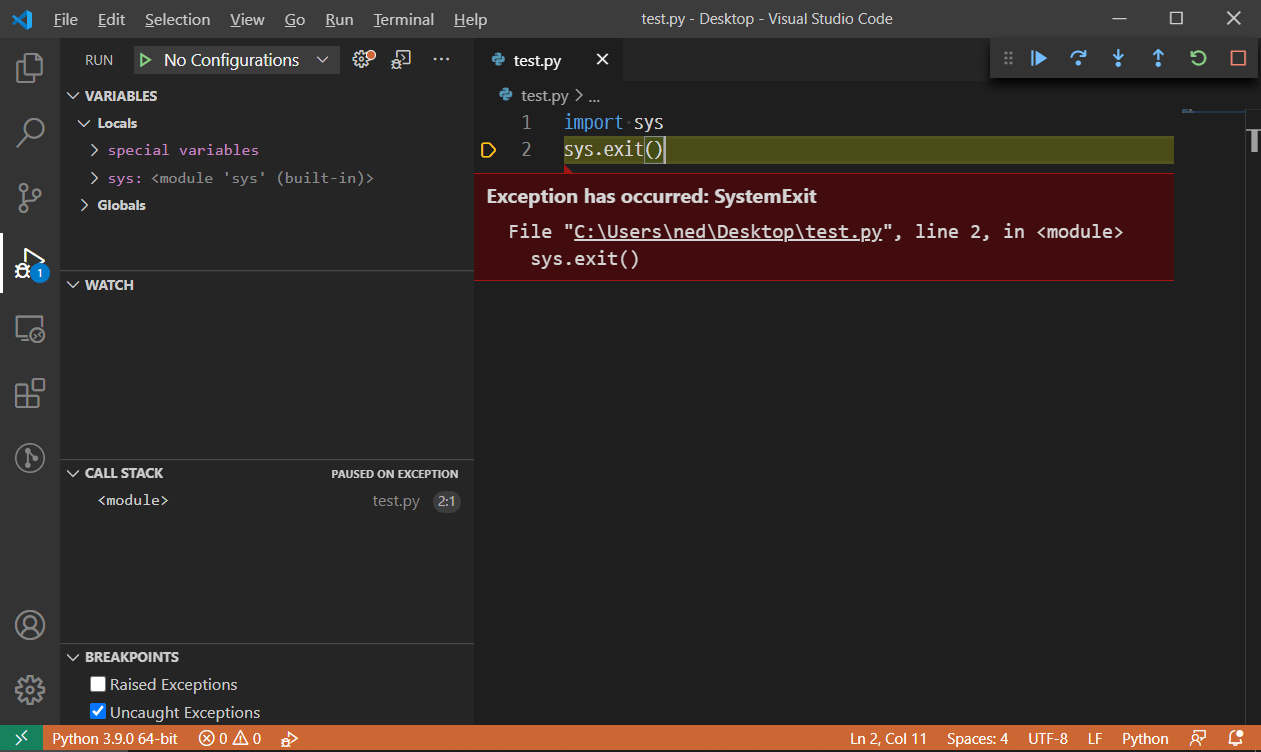Click Continue in the debug toolbar
This screenshot has width=1261, height=752.
click(1039, 58)
